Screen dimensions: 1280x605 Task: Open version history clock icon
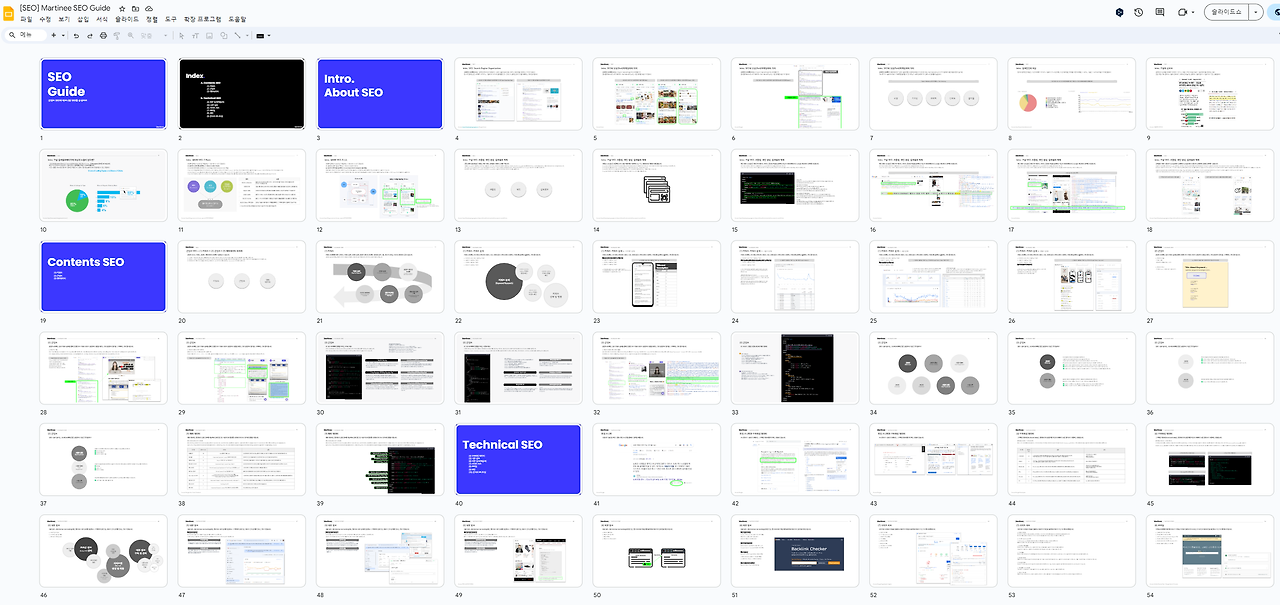(x=1138, y=12)
